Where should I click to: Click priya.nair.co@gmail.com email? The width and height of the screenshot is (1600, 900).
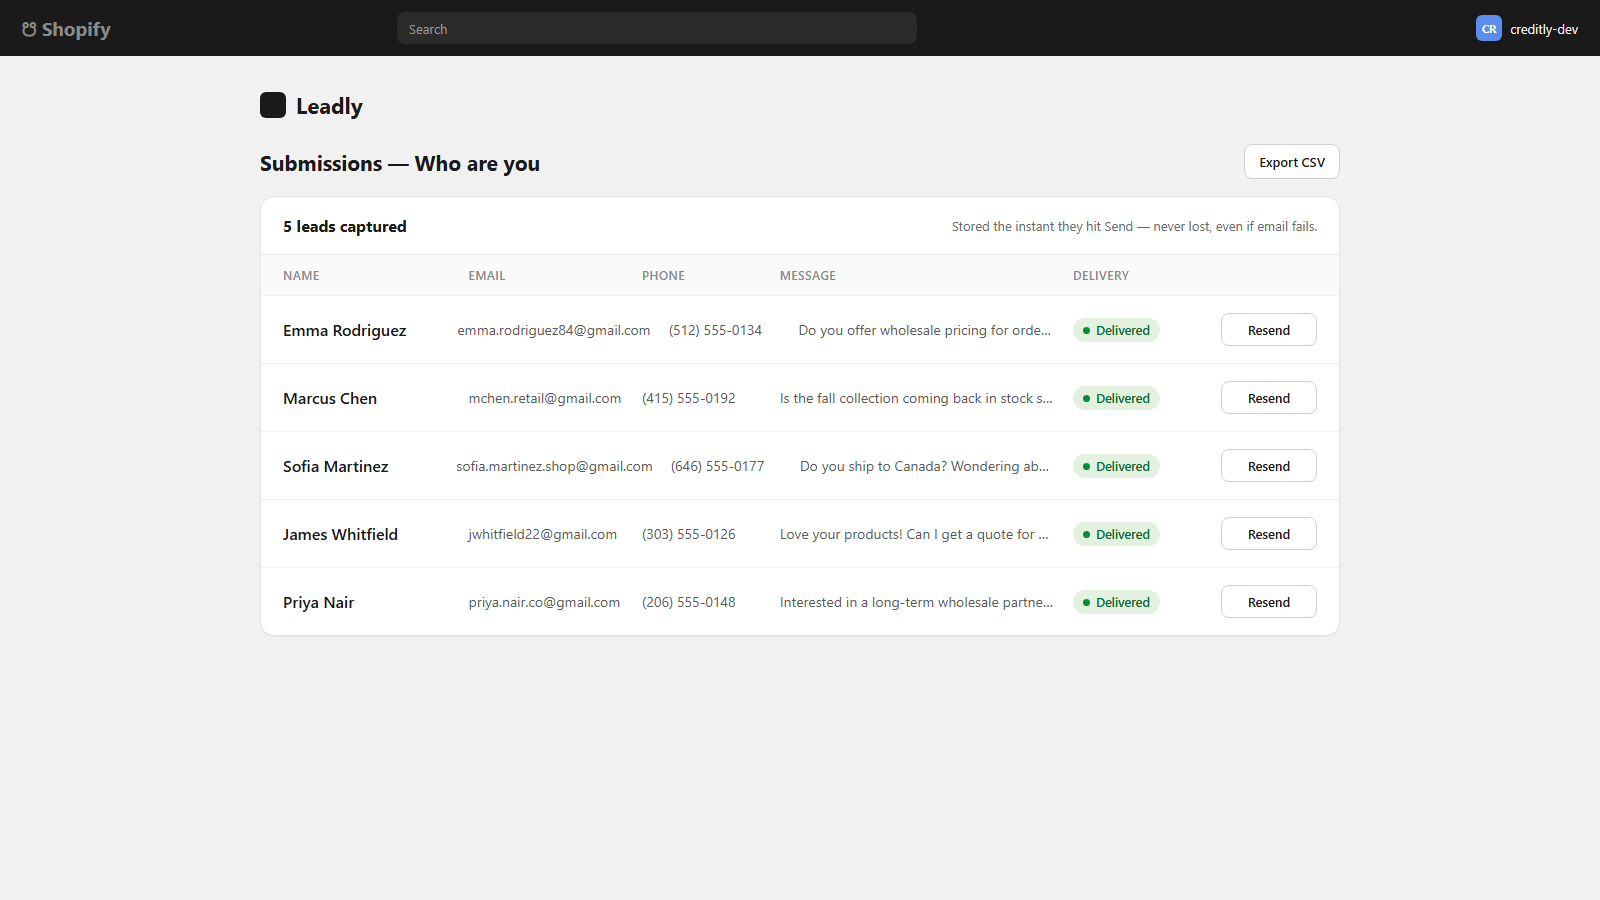tap(544, 603)
